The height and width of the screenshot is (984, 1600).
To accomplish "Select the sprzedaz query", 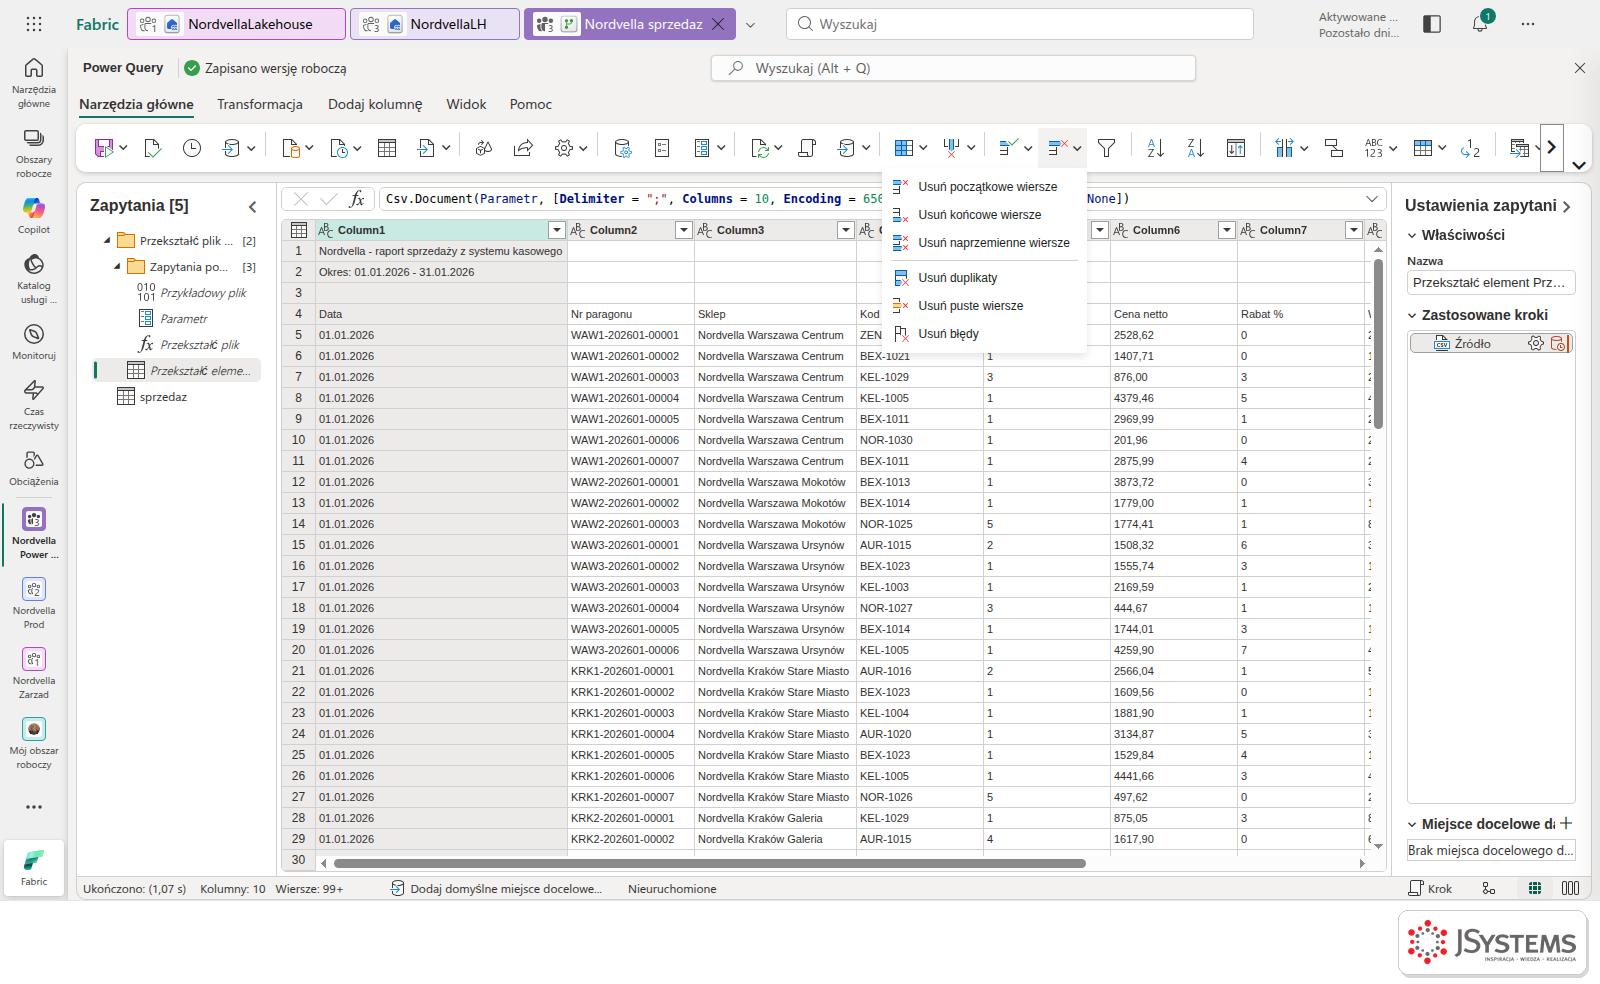I will (163, 397).
